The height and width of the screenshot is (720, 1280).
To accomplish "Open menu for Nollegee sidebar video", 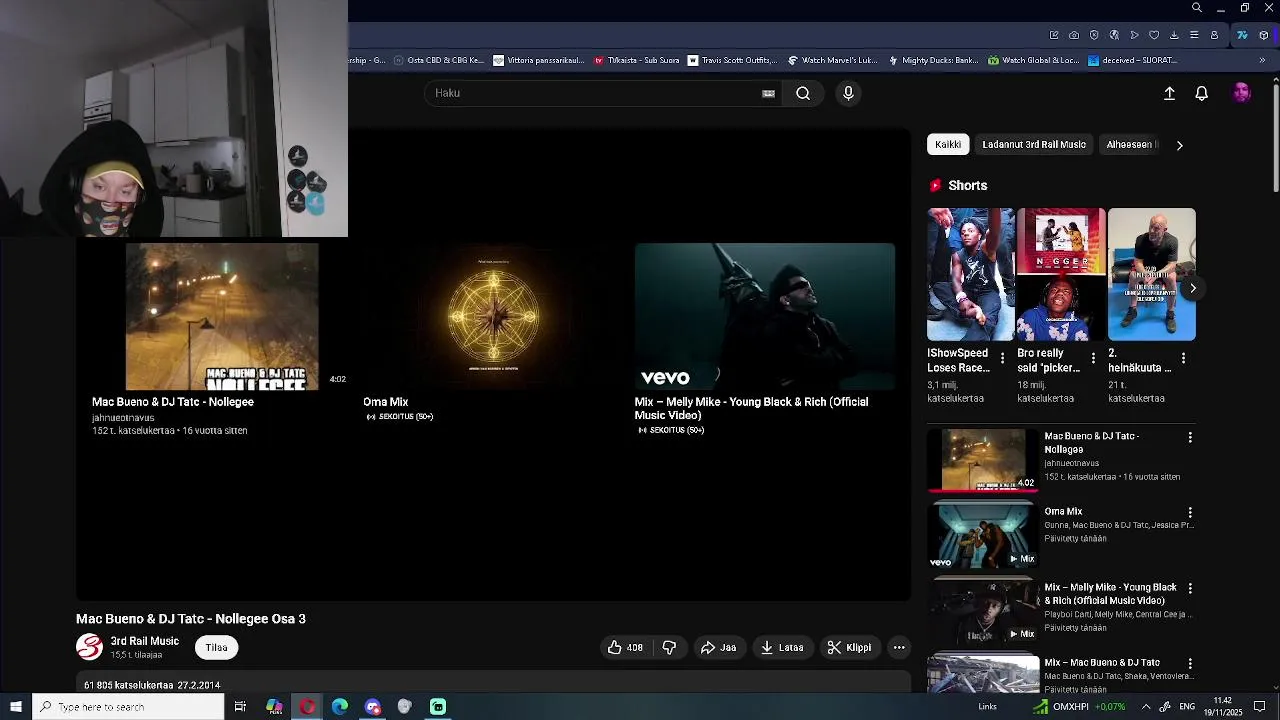I will (1190, 437).
